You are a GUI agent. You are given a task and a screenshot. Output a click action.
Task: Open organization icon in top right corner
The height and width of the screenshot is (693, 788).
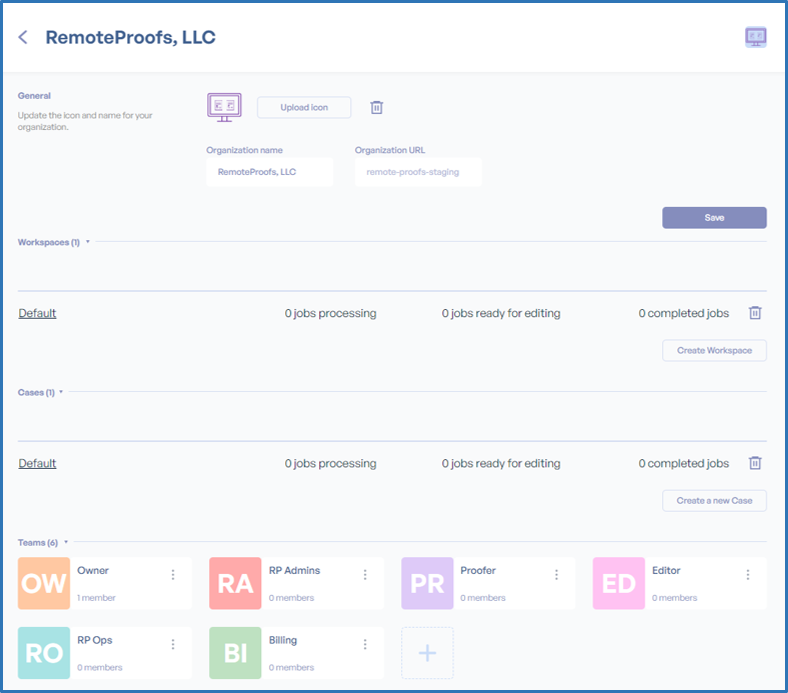pos(755,37)
